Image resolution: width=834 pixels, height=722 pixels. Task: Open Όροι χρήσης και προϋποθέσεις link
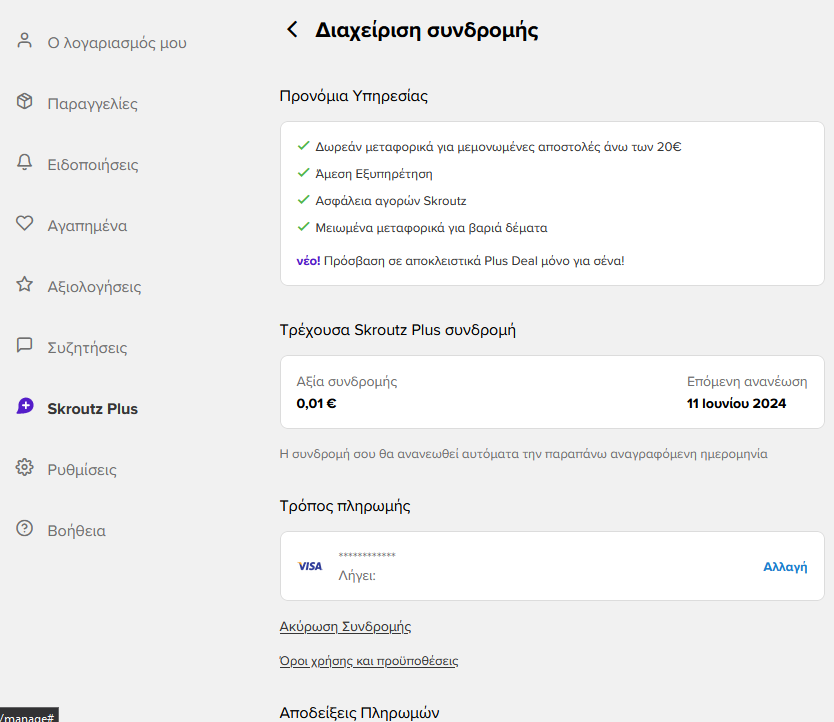[369, 661]
